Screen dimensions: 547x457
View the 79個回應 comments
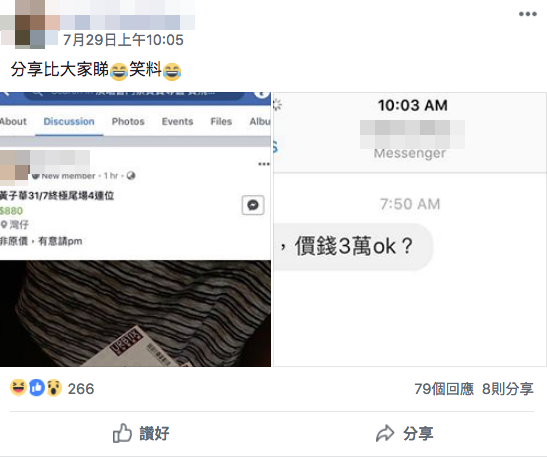444,389
